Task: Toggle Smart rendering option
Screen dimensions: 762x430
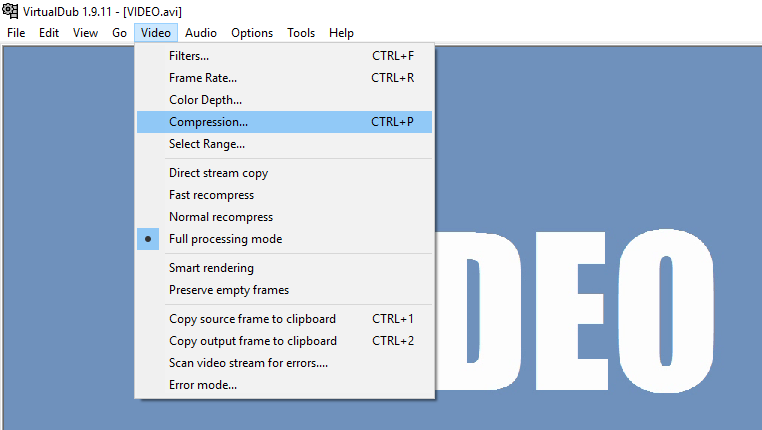Action: (x=284, y=268)
